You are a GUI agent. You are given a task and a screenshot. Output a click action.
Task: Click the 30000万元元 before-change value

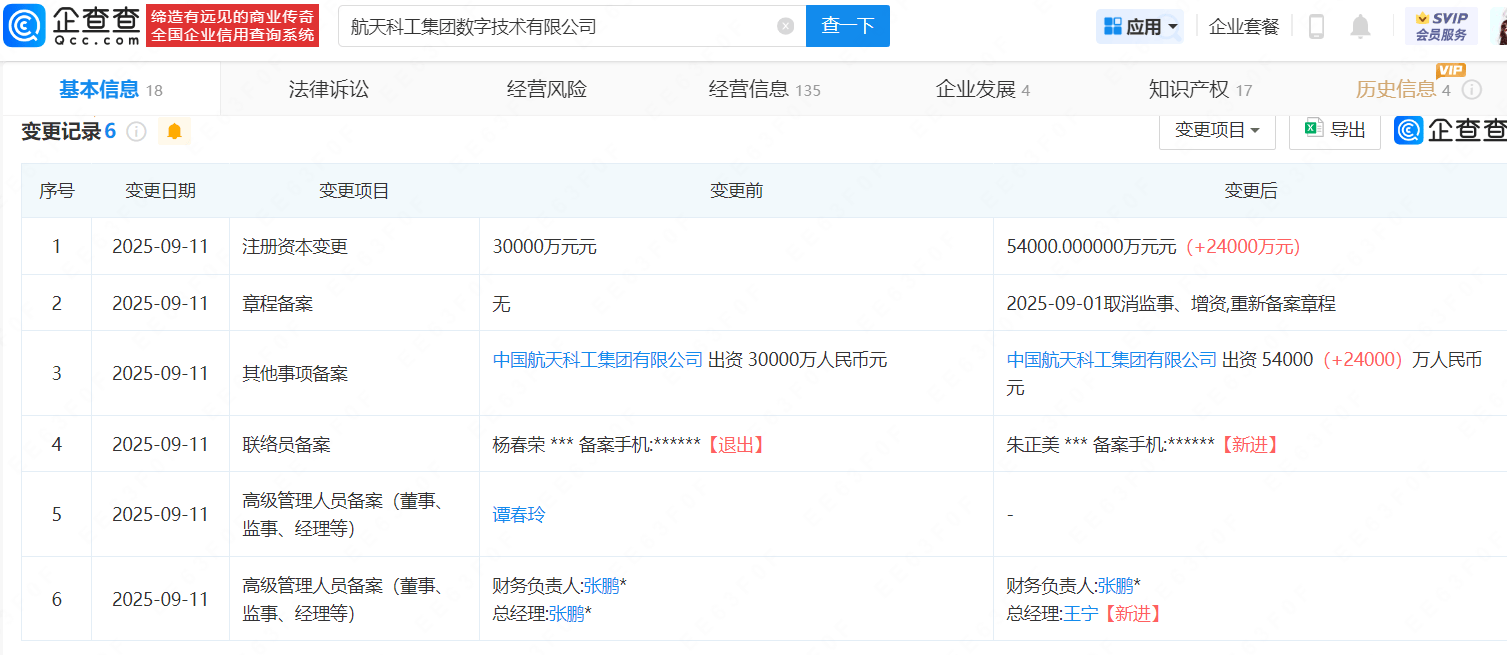click(545, 246)
